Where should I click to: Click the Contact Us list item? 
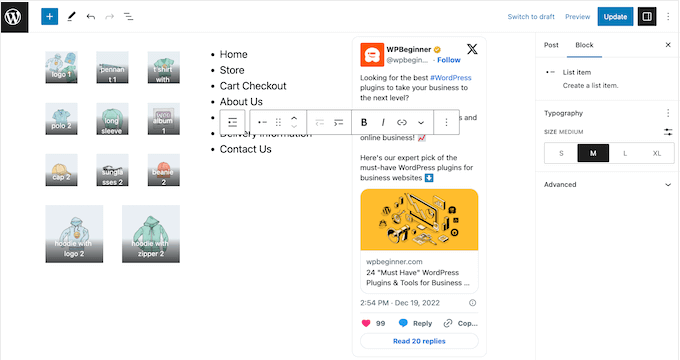coord(245,149)
